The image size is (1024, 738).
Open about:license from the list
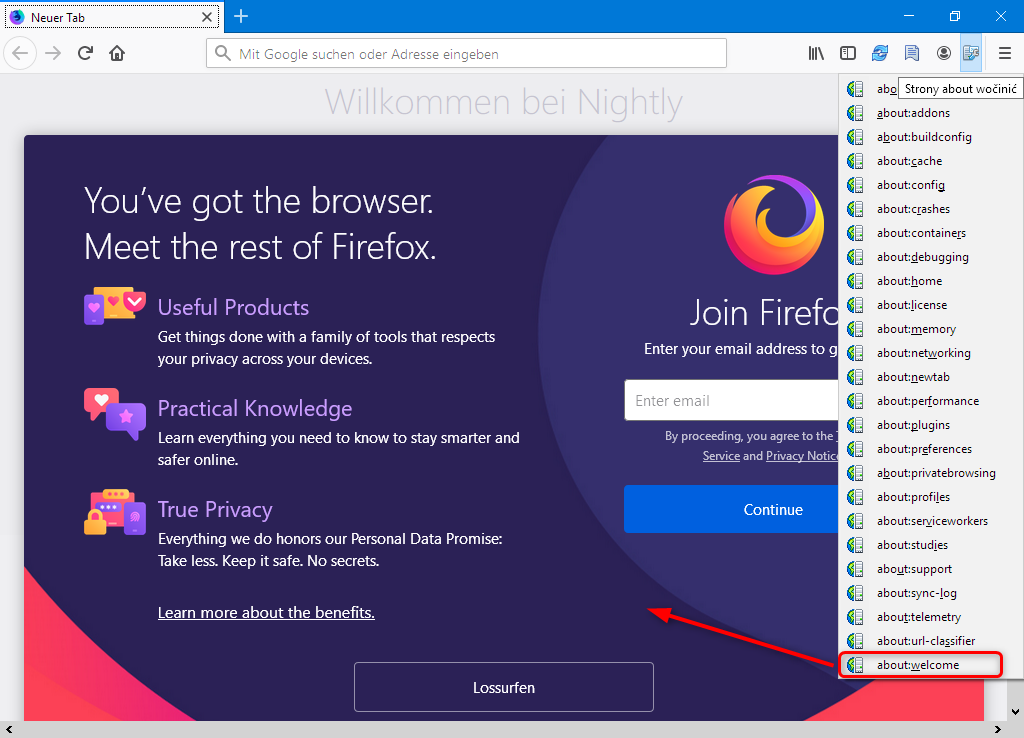931,305
